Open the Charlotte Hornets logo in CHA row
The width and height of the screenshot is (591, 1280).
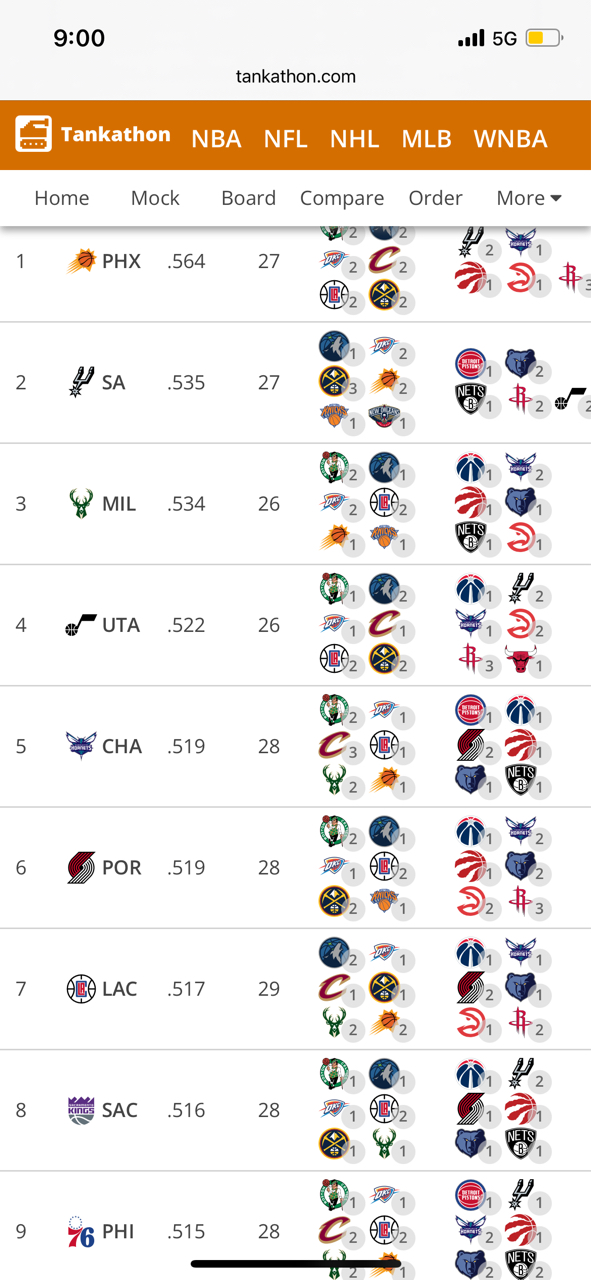click(x=81, y=746)
